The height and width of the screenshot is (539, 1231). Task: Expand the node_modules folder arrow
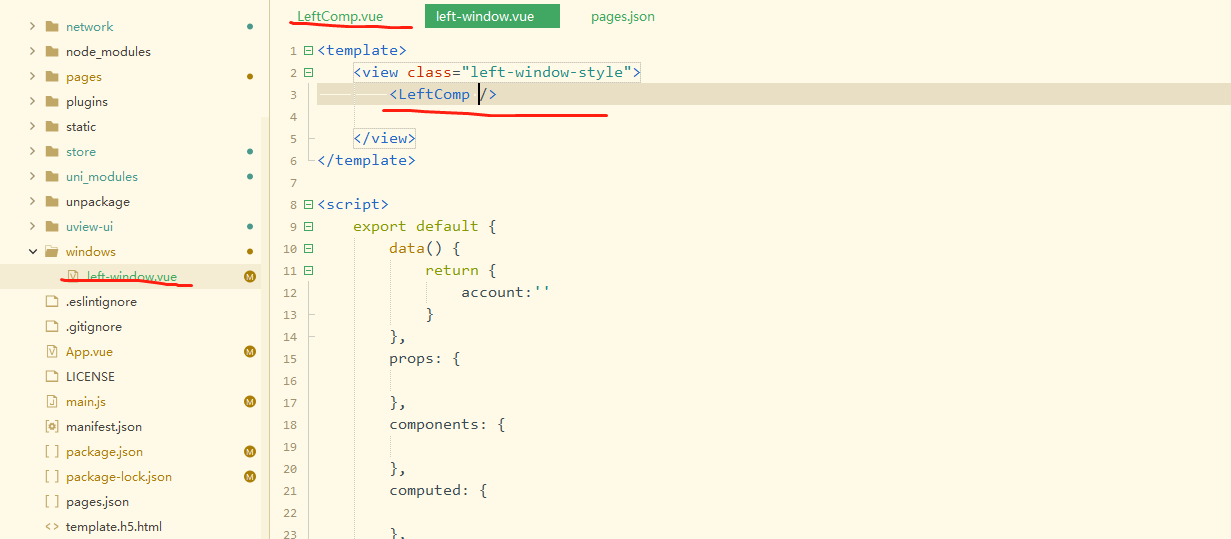(33, 52)
